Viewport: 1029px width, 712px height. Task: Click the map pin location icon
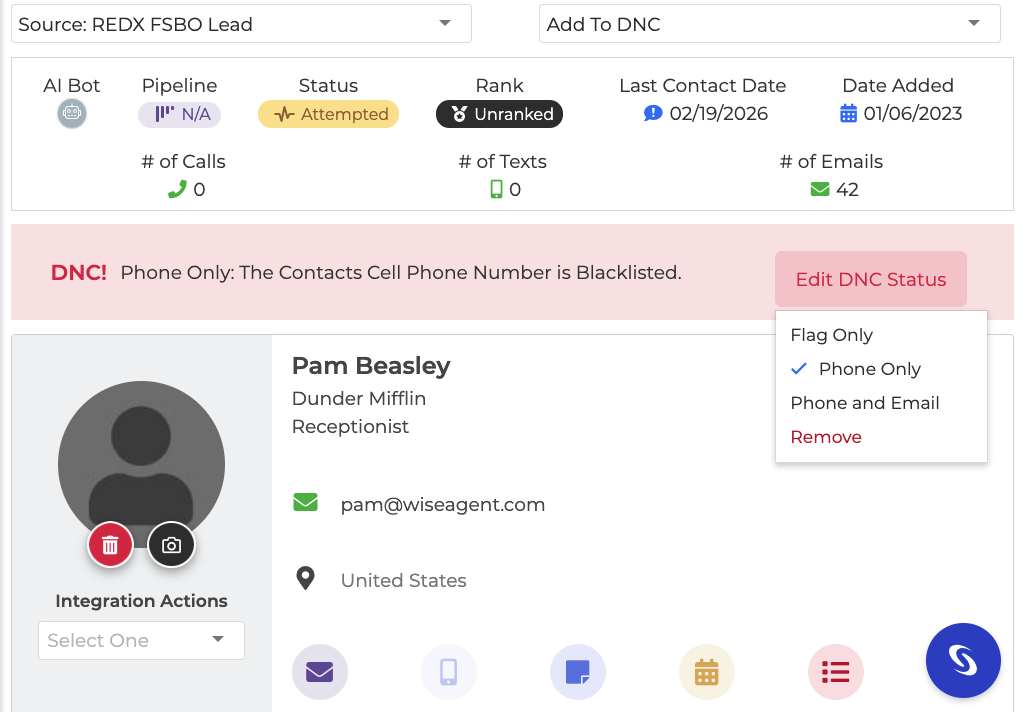tap(305, 579)
